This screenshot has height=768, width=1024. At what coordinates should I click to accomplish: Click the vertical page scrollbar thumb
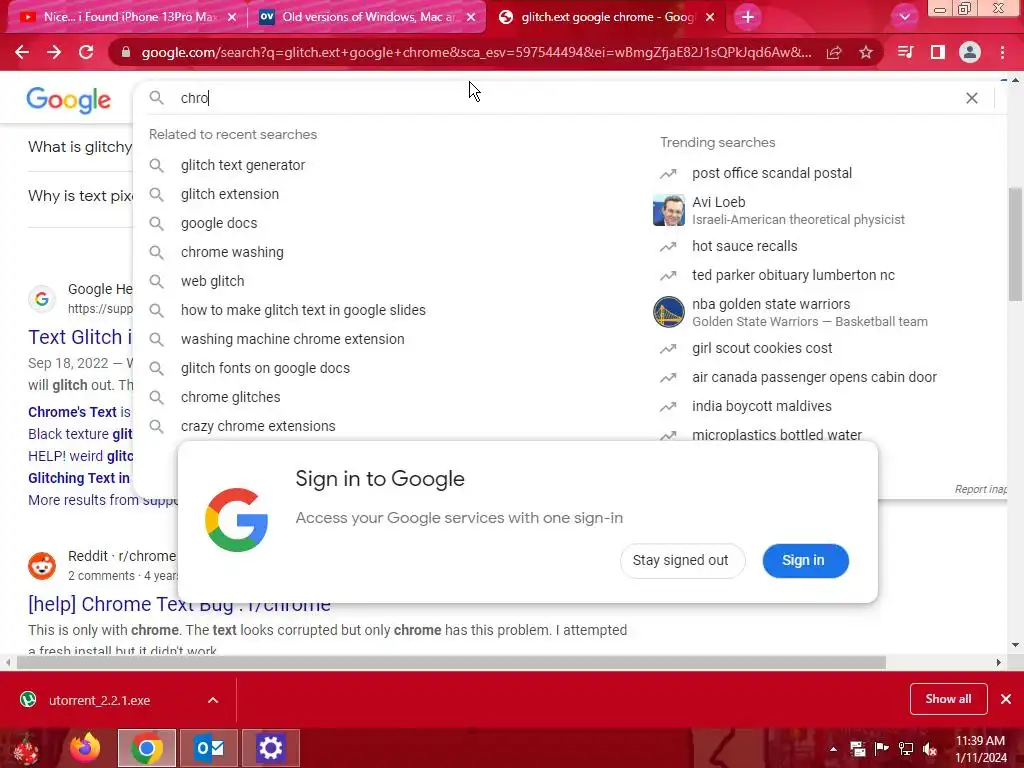click(x=1016, y=245)
